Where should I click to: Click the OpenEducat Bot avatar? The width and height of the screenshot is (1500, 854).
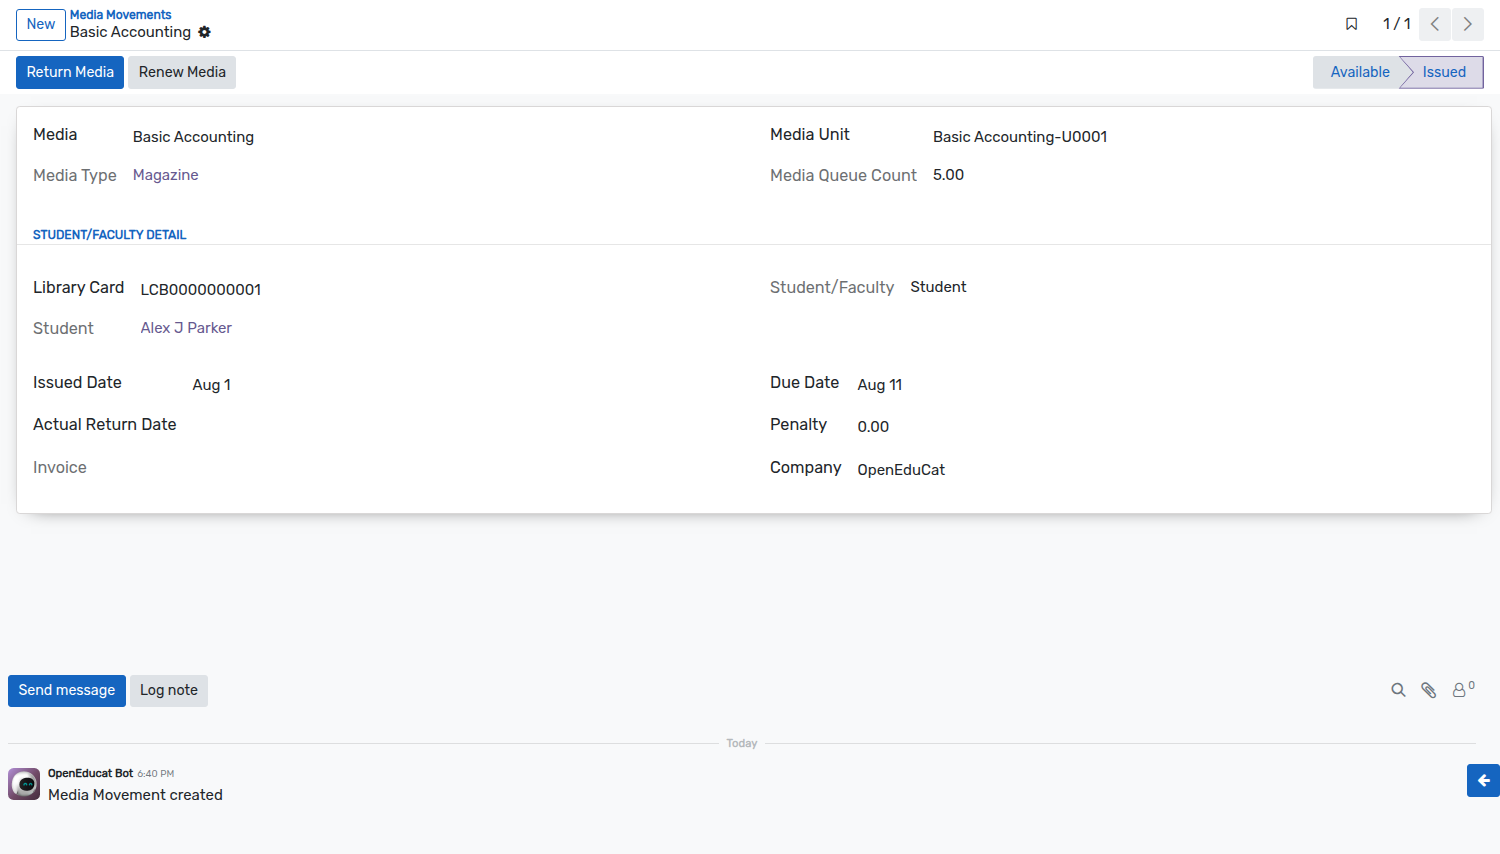[x=24, y=784]
